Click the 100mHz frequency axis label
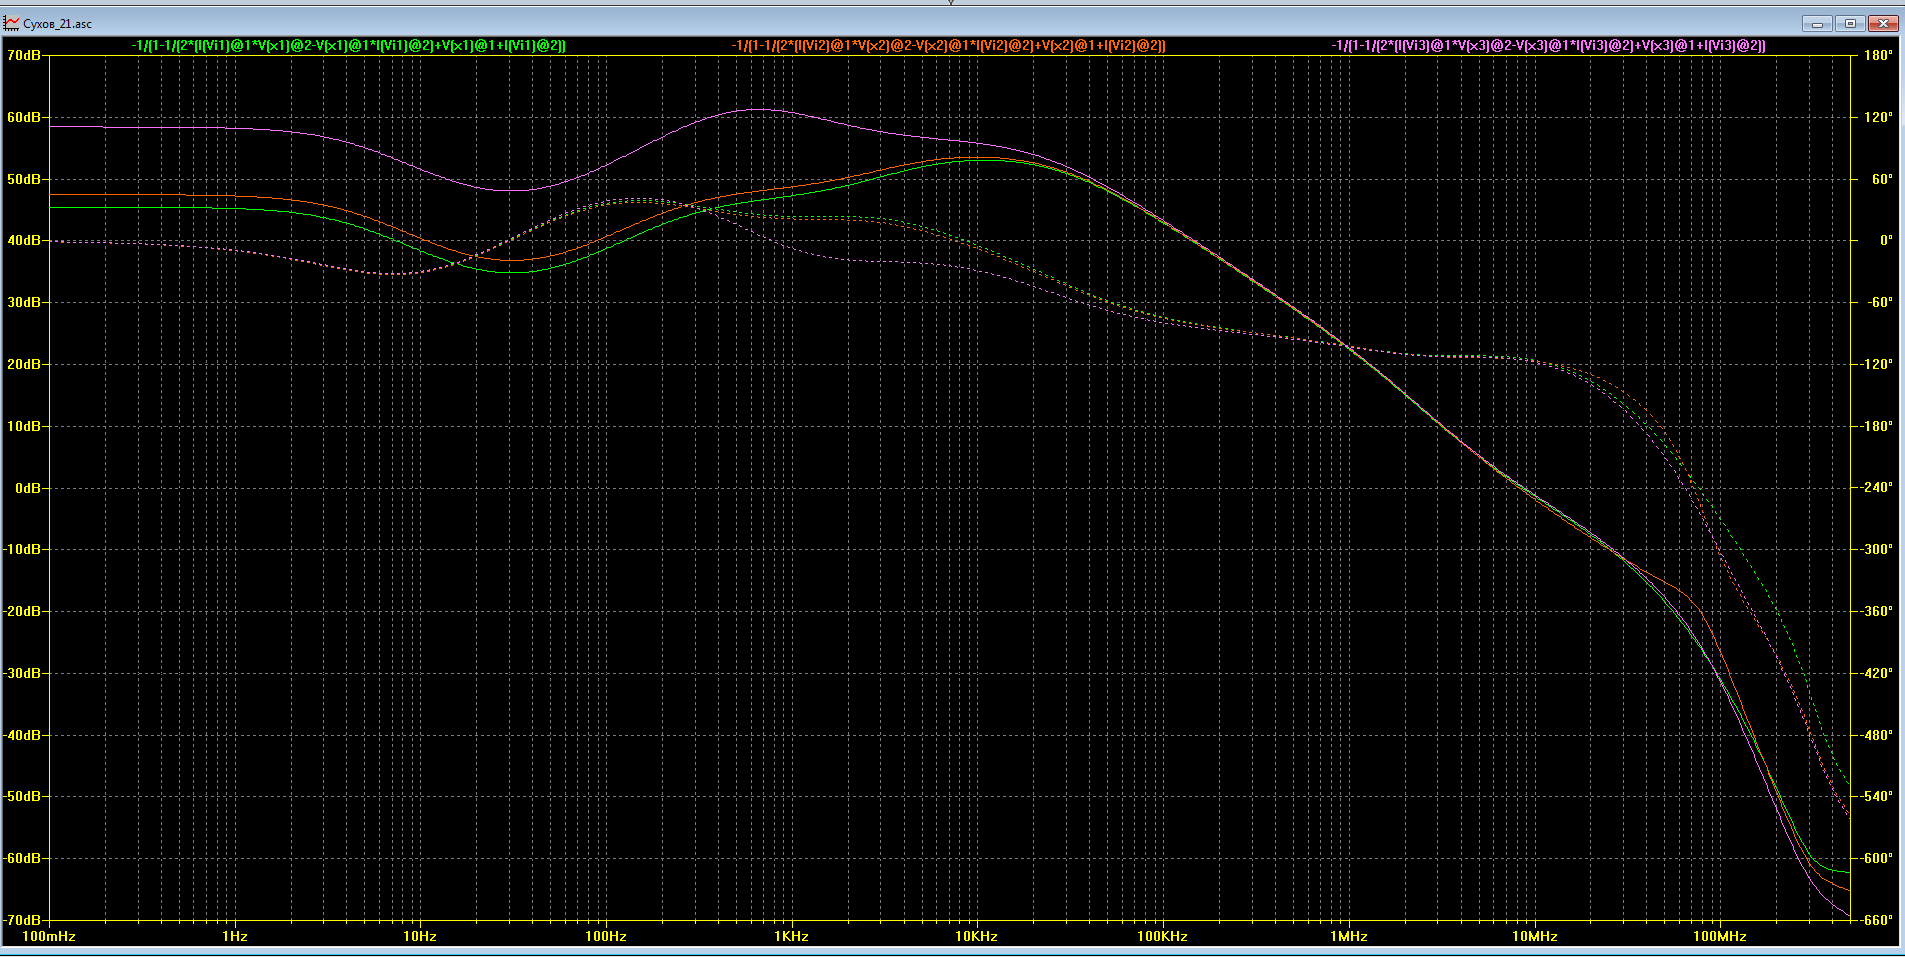Viewport: 1905px width, 957px height. 49,936
